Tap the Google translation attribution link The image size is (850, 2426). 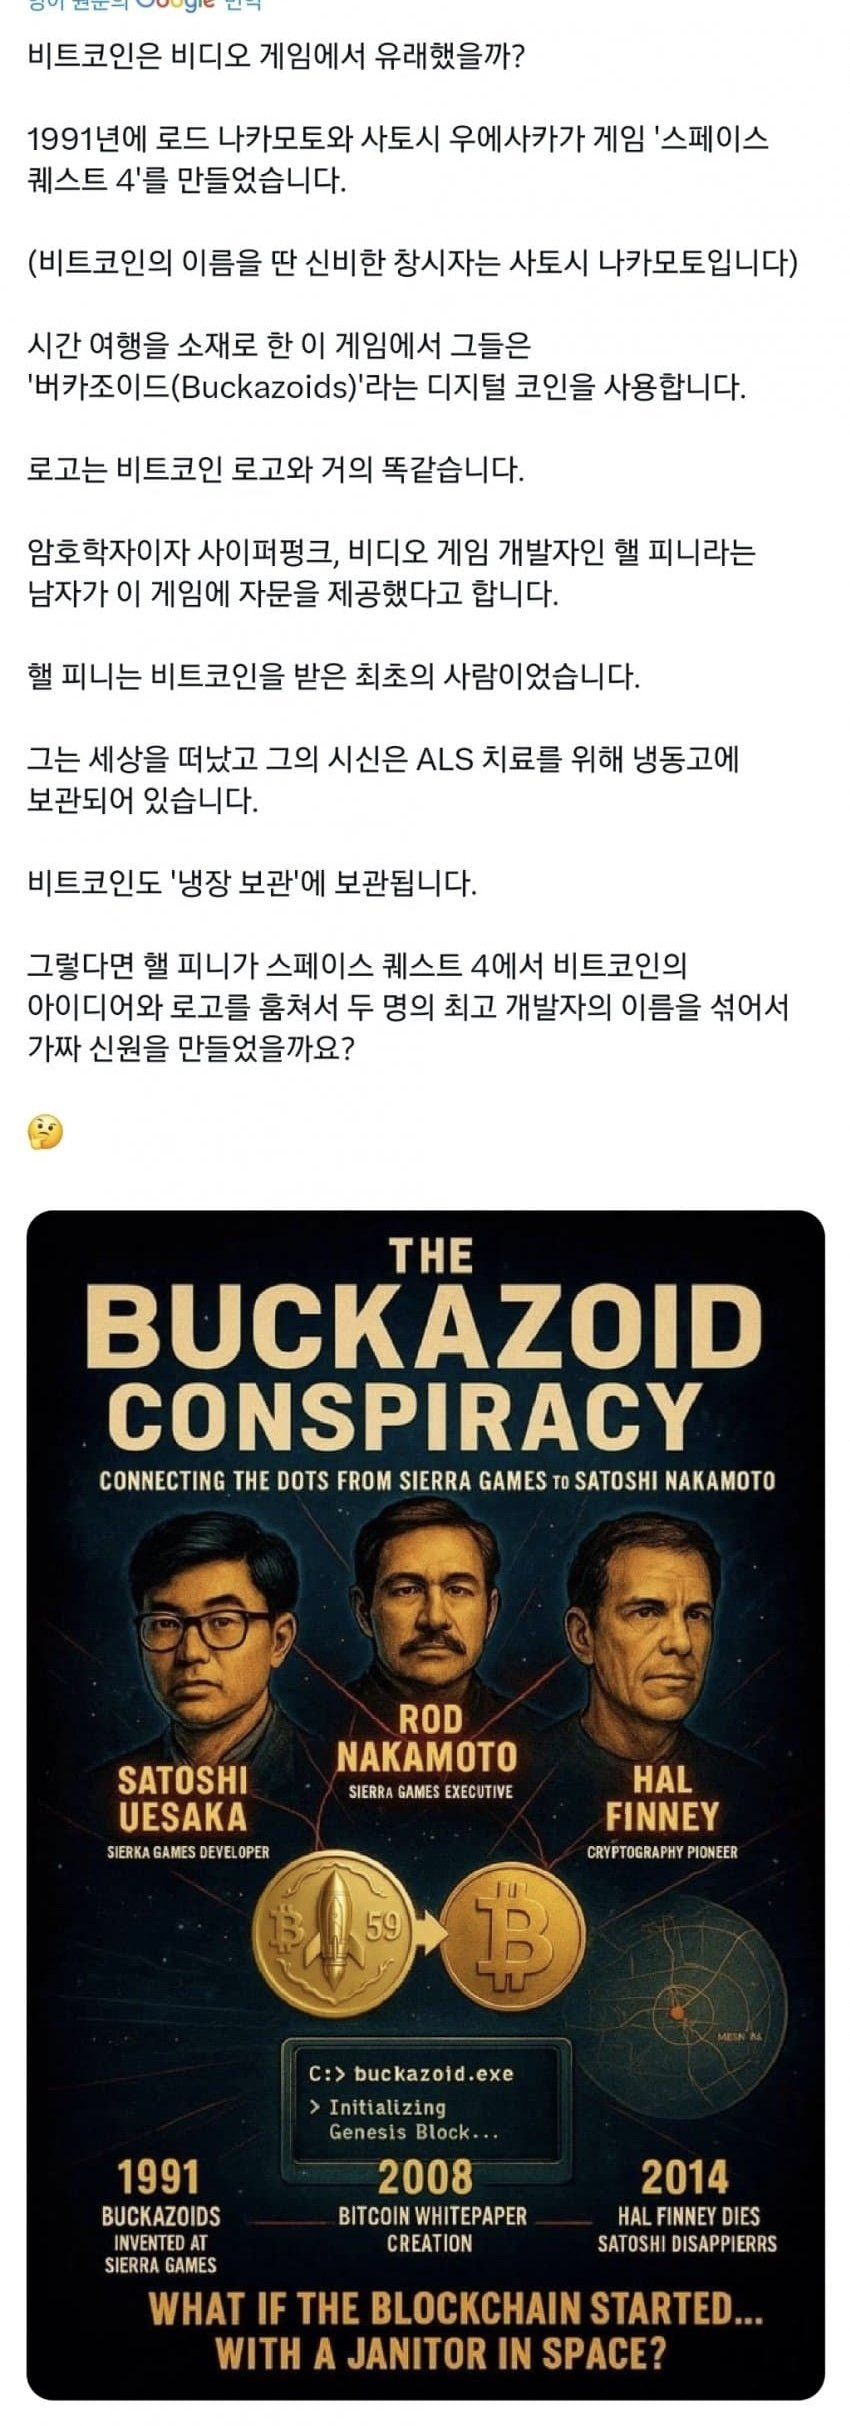[x=145, y=4]
